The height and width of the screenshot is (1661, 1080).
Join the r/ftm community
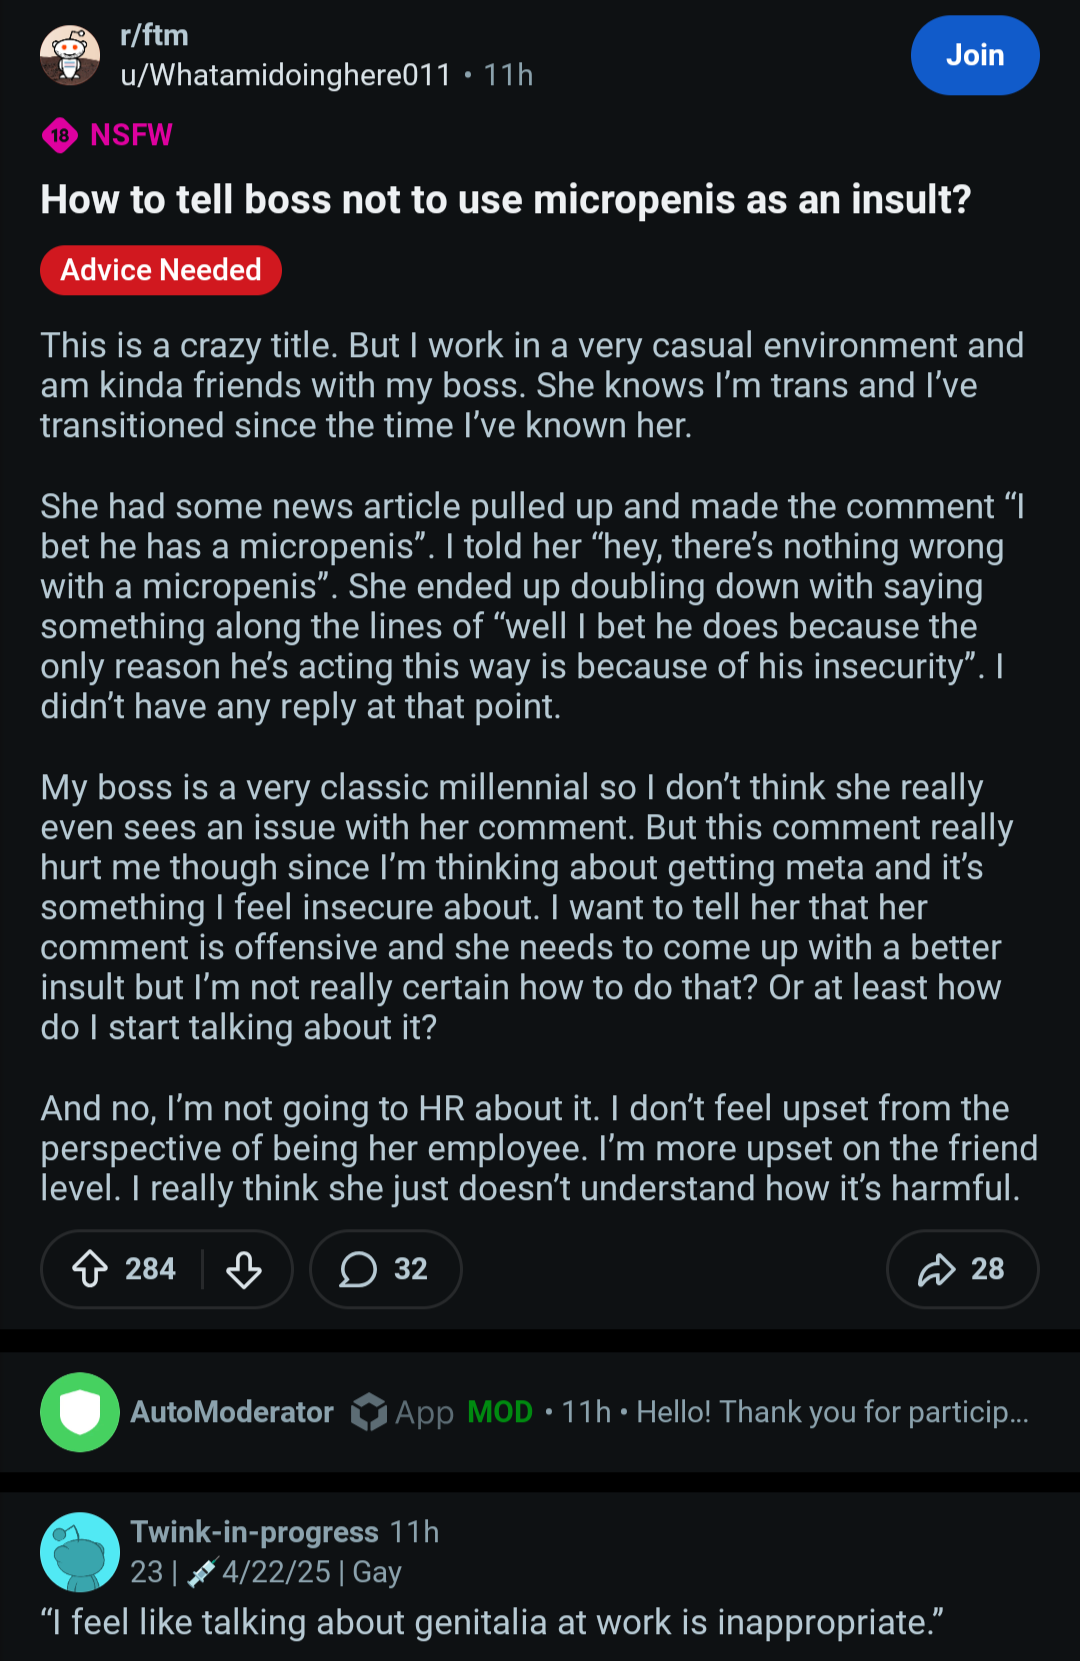(x=975, y=55)
